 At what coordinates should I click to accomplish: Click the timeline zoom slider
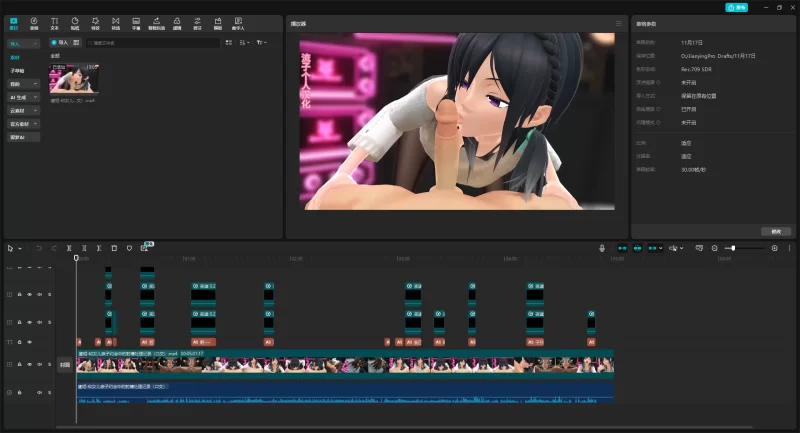pos(734,247)
